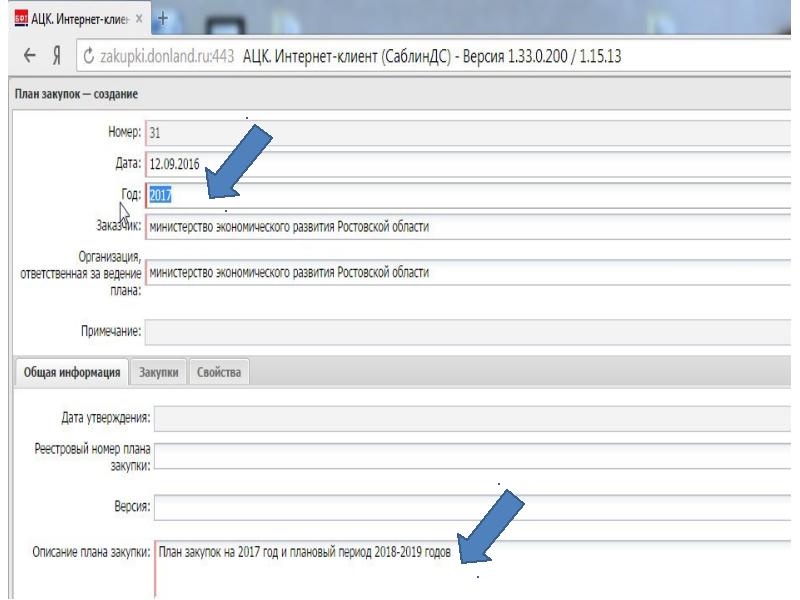This screenshot has height=600, width=800.
Task: Open Yandex home via the Я icon
Action: [57, 56]
